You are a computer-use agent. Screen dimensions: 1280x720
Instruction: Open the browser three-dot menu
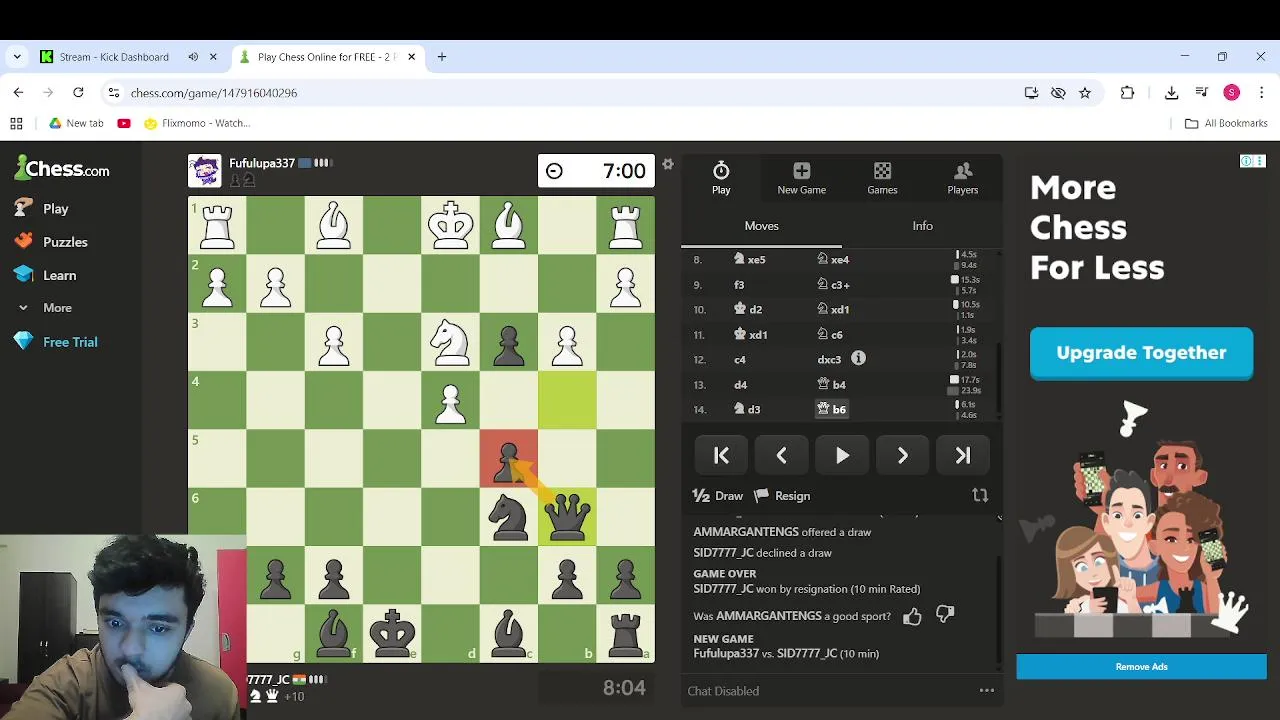(x=1261, y=93)
